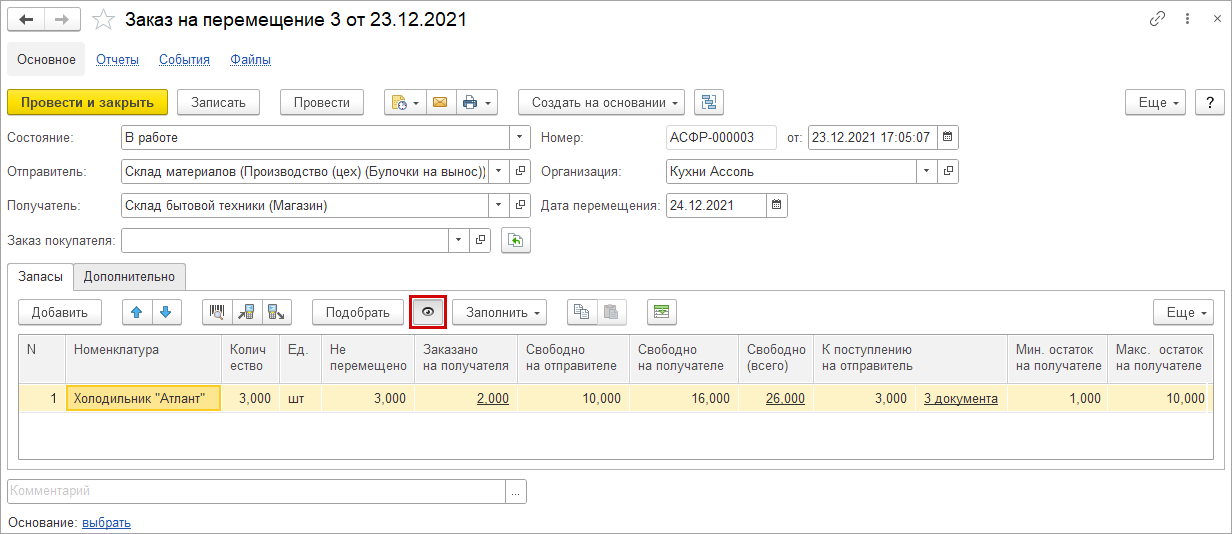
Task: Go back with the left arrow button
Action: click(x=26, y=19)
